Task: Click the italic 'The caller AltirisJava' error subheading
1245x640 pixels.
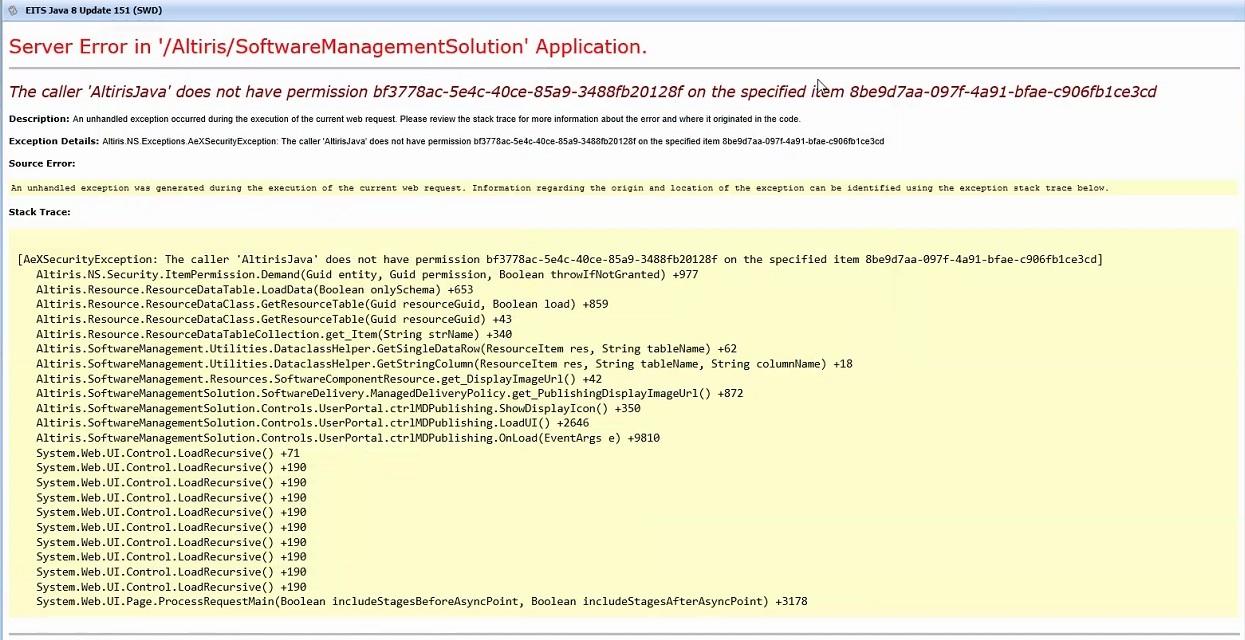Action: (x=582, y=91)
